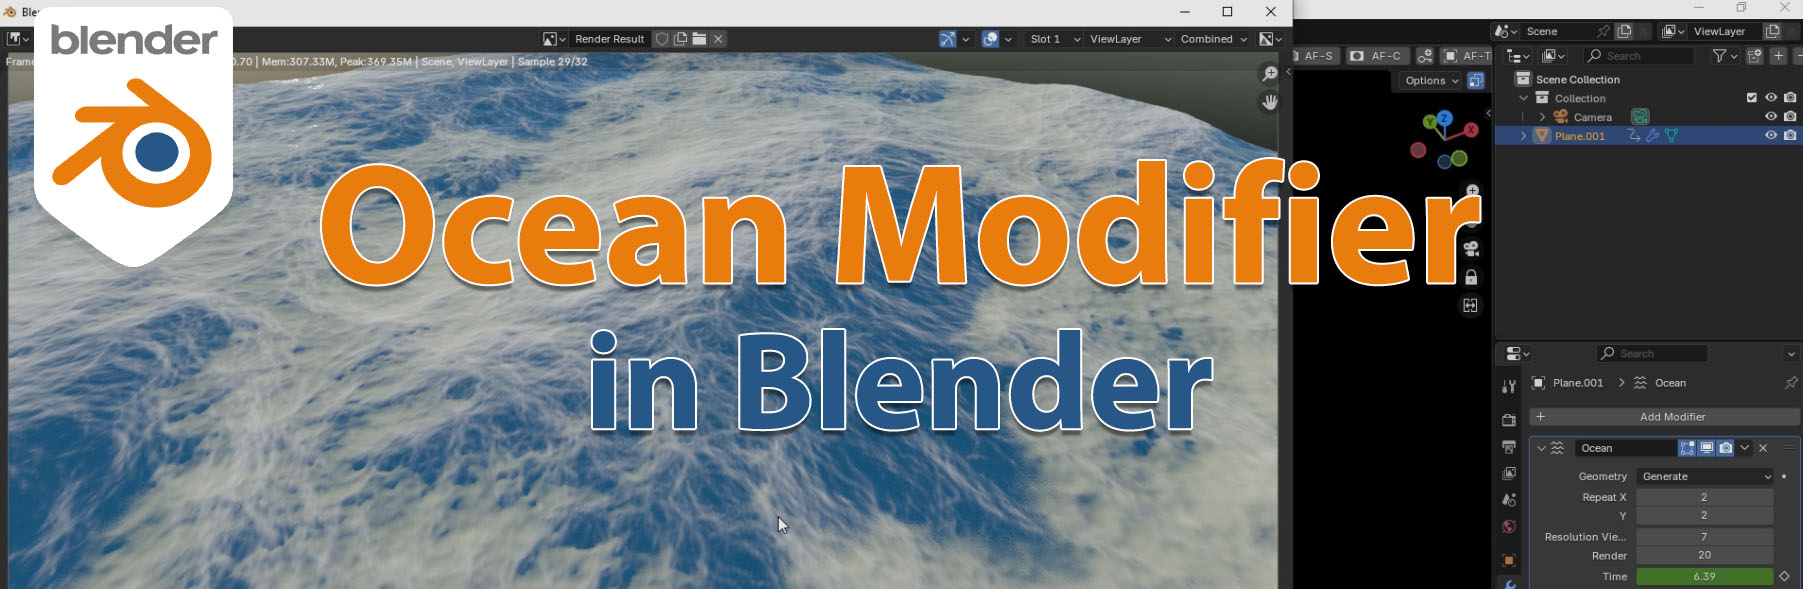The height and width of the screenshot is (589, 1803).
Task: Open the Slot 1 dropdown
Action: [1055, 39]
